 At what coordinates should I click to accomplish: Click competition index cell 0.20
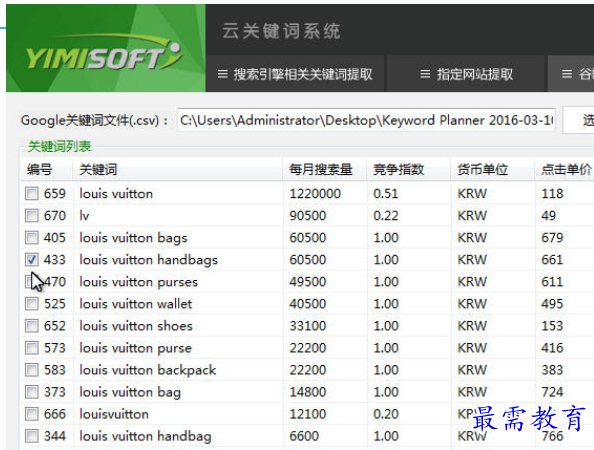(x=386, y=414)
